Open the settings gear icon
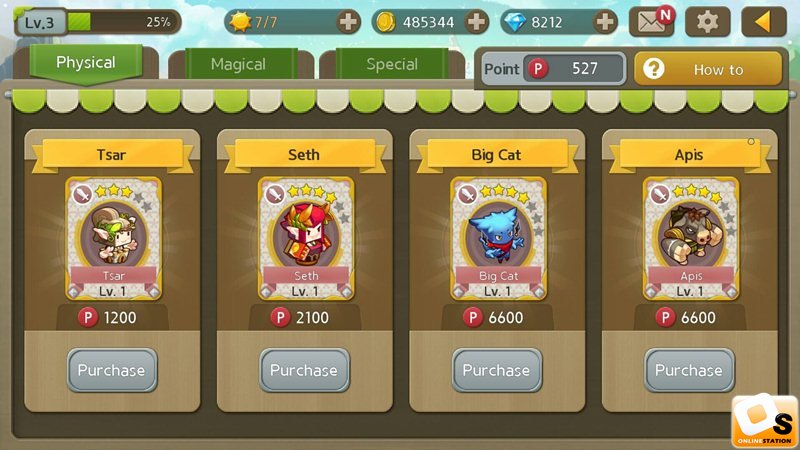 click(707, 22)
